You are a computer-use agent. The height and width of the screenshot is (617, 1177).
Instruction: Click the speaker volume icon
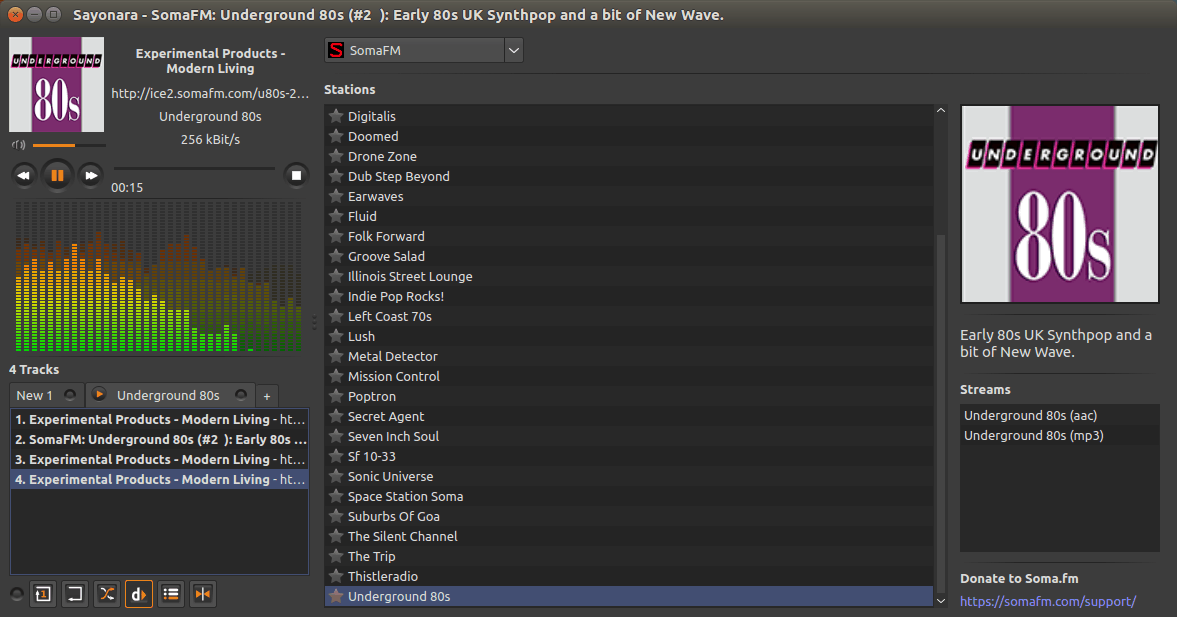click(18, 145)
